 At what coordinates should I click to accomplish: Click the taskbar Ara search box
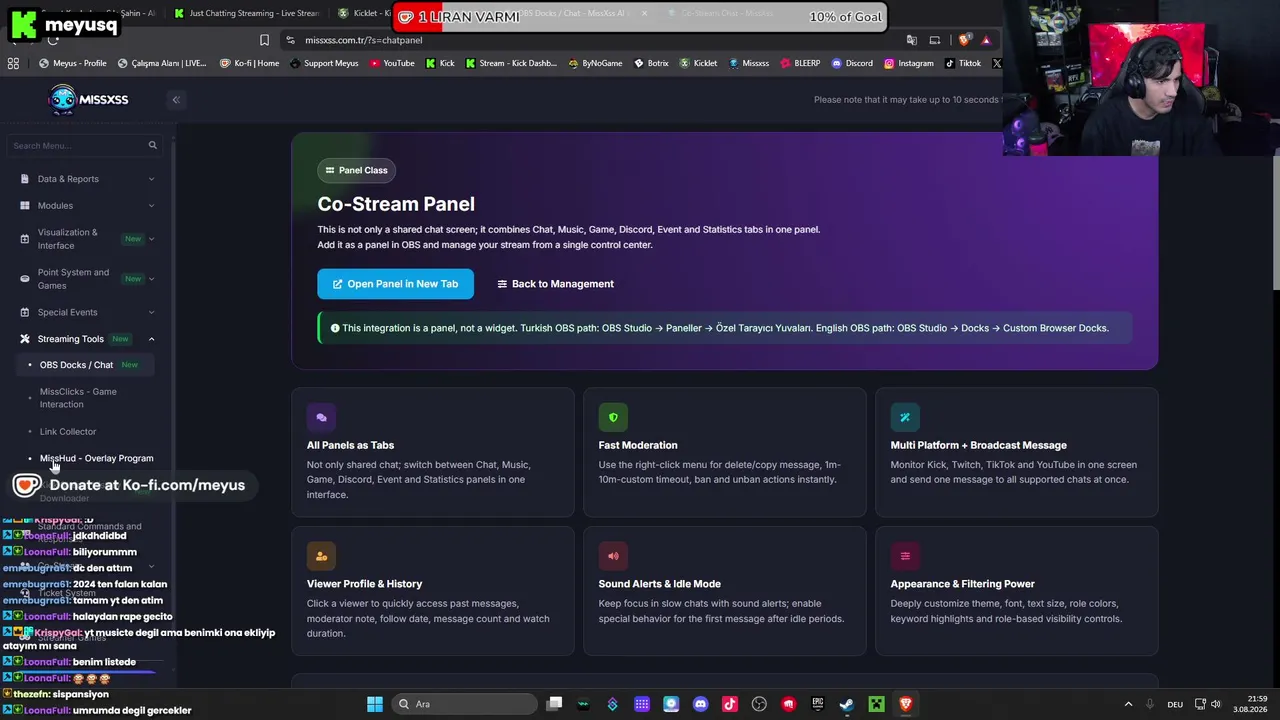(463, 704)
